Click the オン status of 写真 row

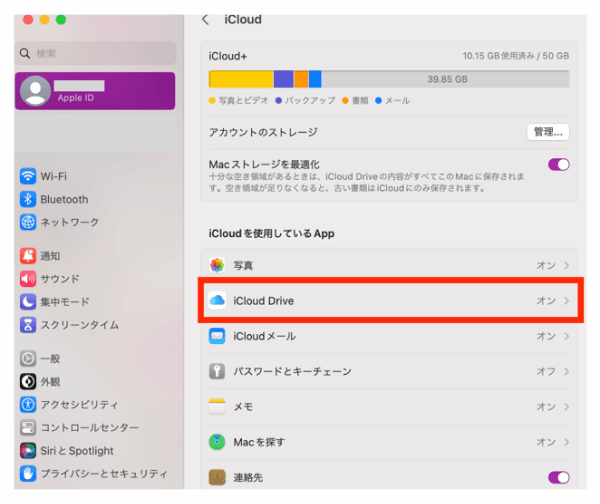[546, 265]
